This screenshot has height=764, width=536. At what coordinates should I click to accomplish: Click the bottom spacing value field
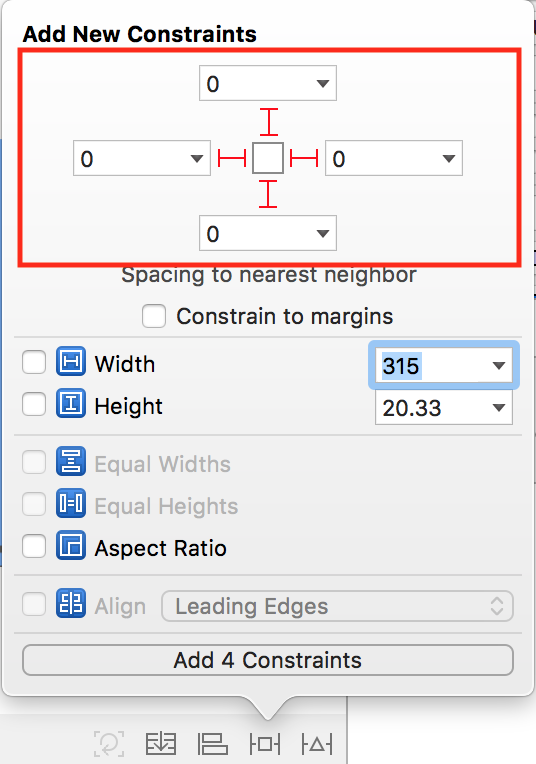click(x=268, y=233)
